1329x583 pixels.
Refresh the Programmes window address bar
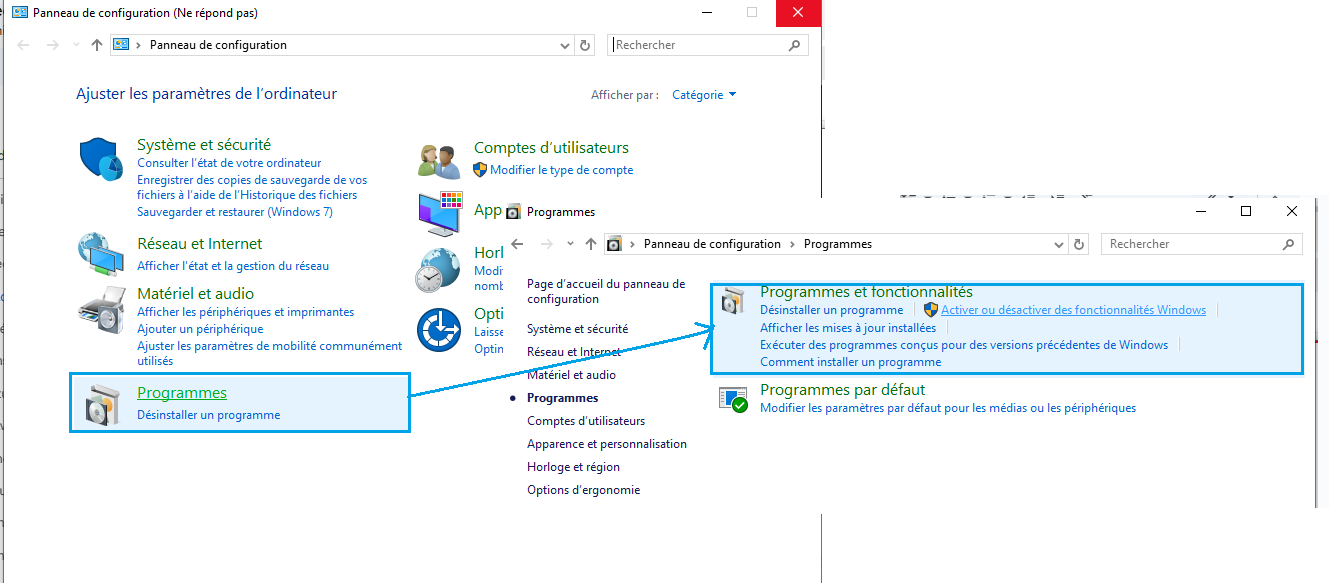tap(1079, 244)
